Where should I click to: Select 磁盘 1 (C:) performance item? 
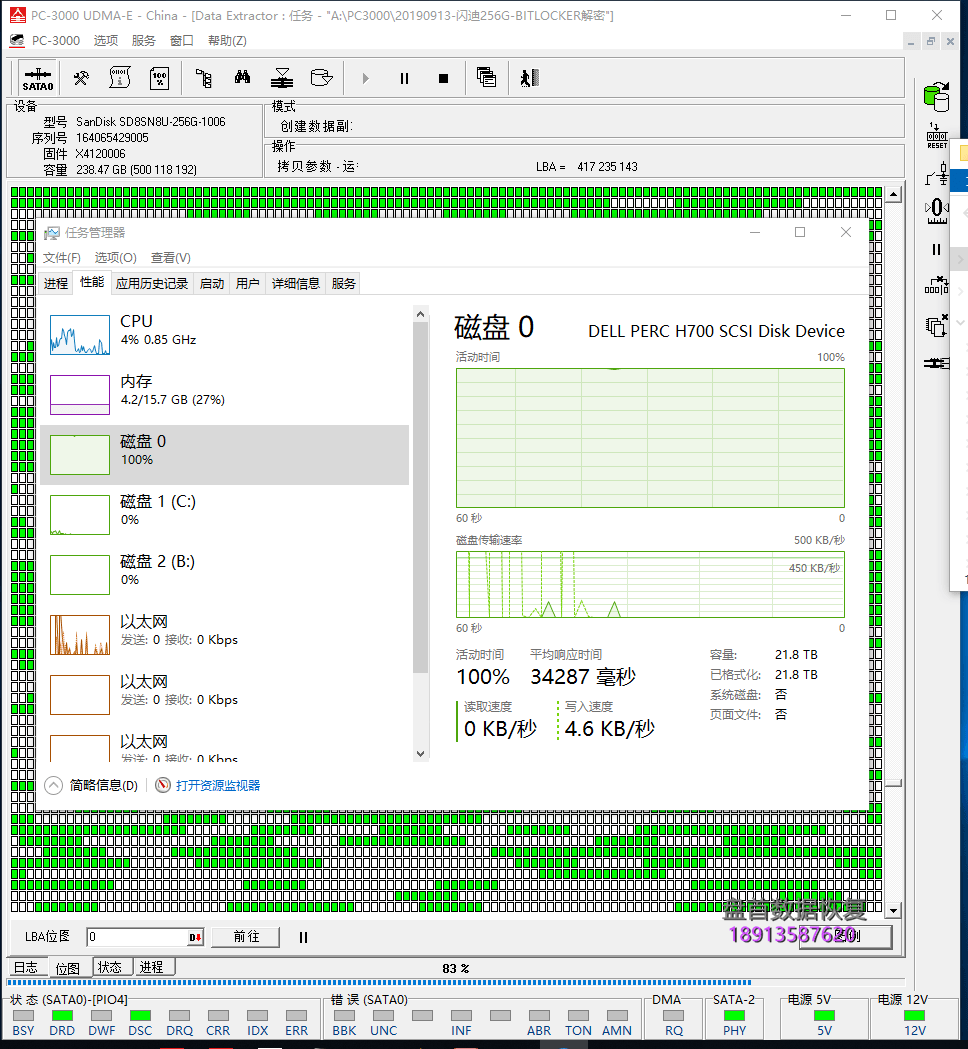(x=225, y=514)
